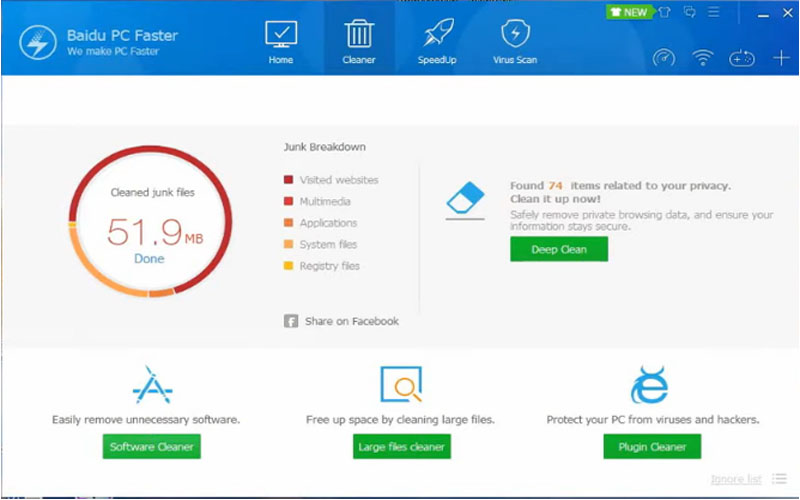The width and height of the screenshot is (800, 500).
Task: Click the large files magnifier icon
Action: tap(401, 384)
